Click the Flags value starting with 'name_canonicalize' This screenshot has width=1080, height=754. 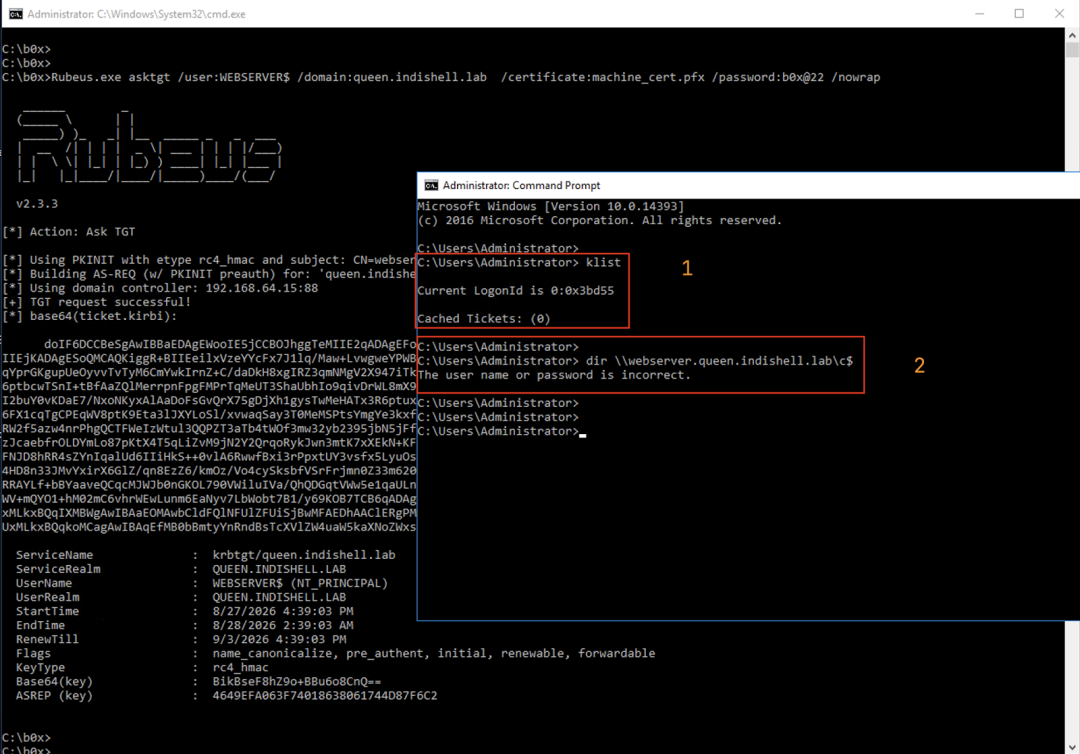pyautogui.click(x=434, y=653)
